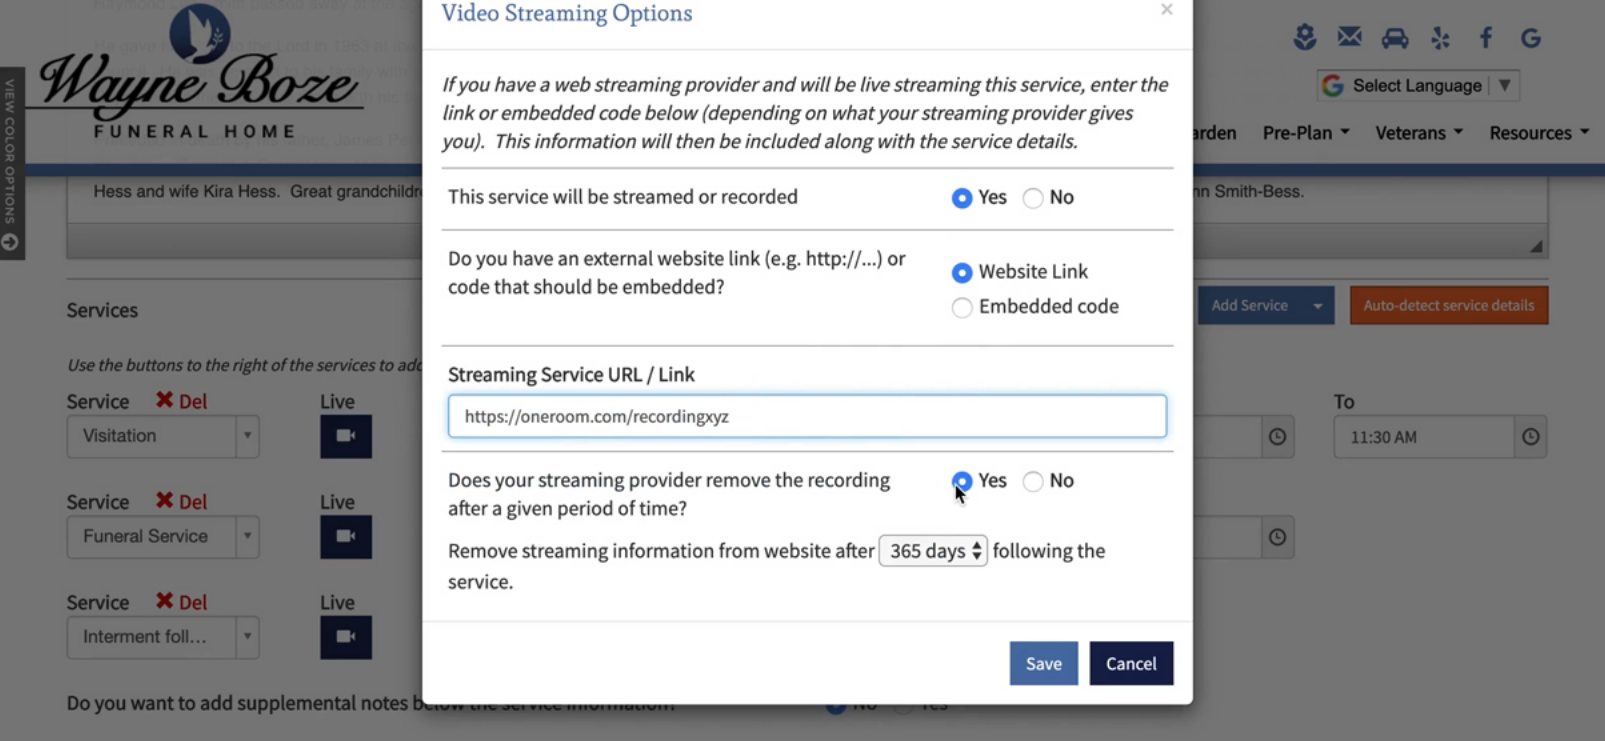Viewport: 1605px width, 741px height.
Task: Open the email envelope icon in header
Action: [1349, 38]
